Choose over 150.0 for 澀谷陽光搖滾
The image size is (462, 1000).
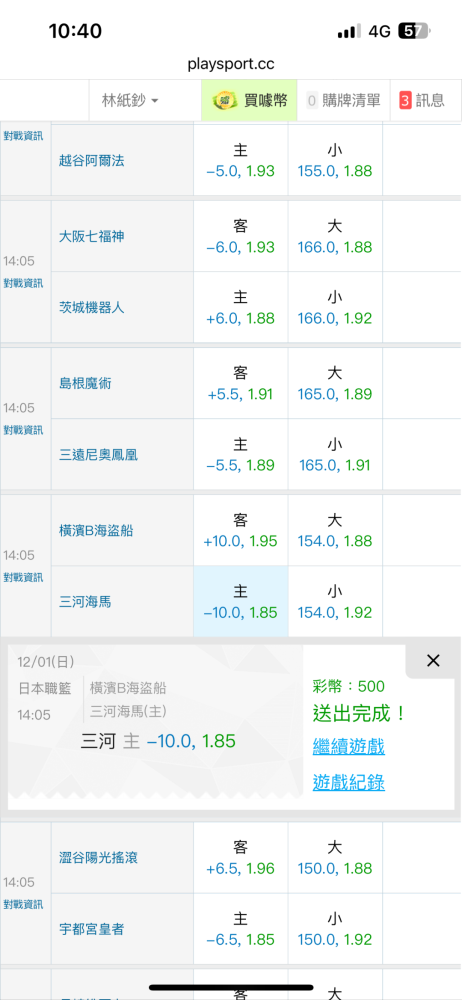click(335, 858)
